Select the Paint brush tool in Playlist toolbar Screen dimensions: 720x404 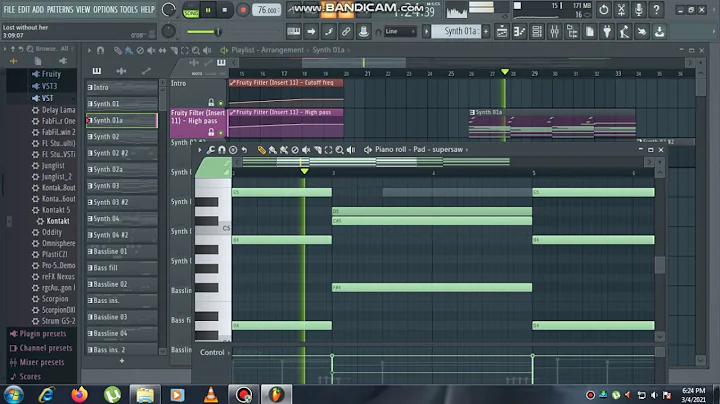point(129,50)
